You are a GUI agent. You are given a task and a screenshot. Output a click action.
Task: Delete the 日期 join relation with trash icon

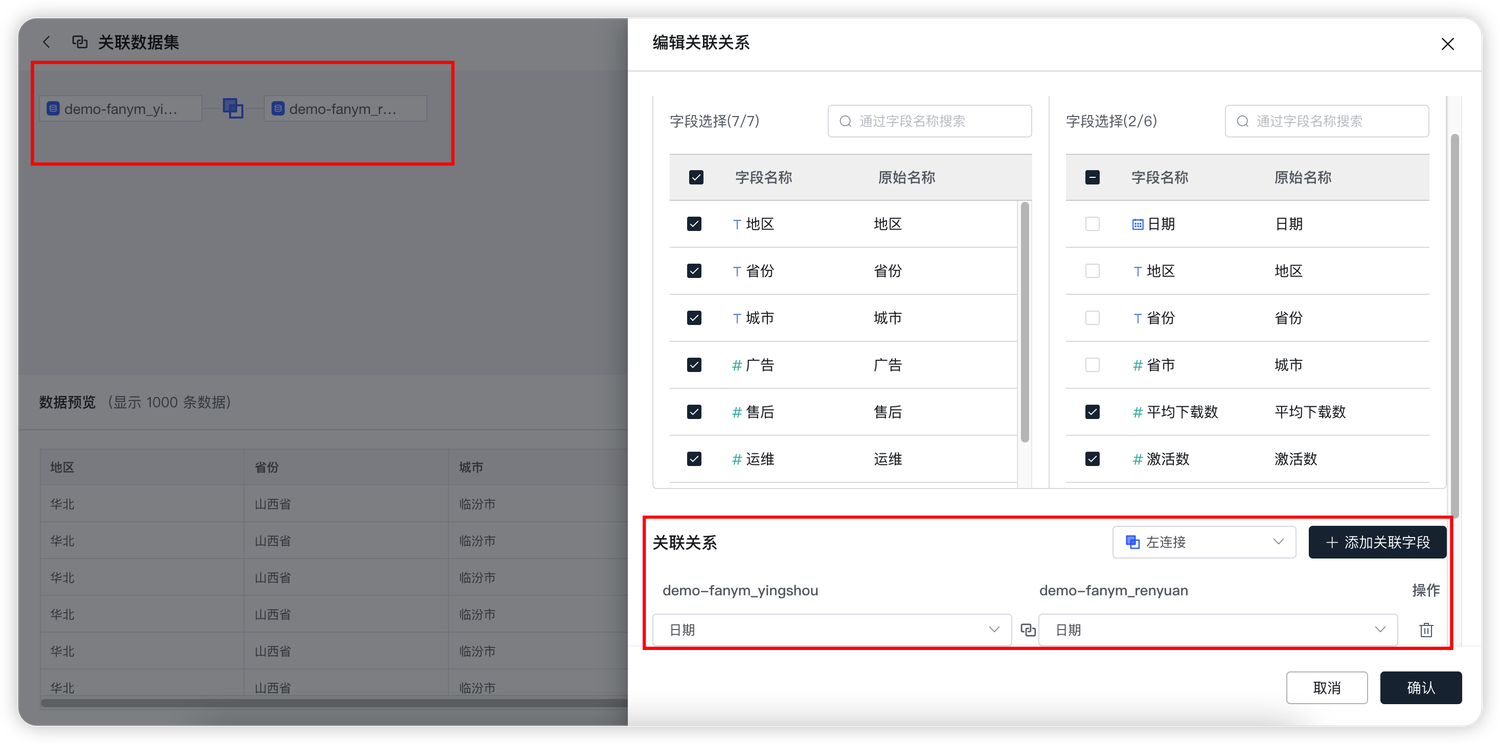[x=1426, y=630]
